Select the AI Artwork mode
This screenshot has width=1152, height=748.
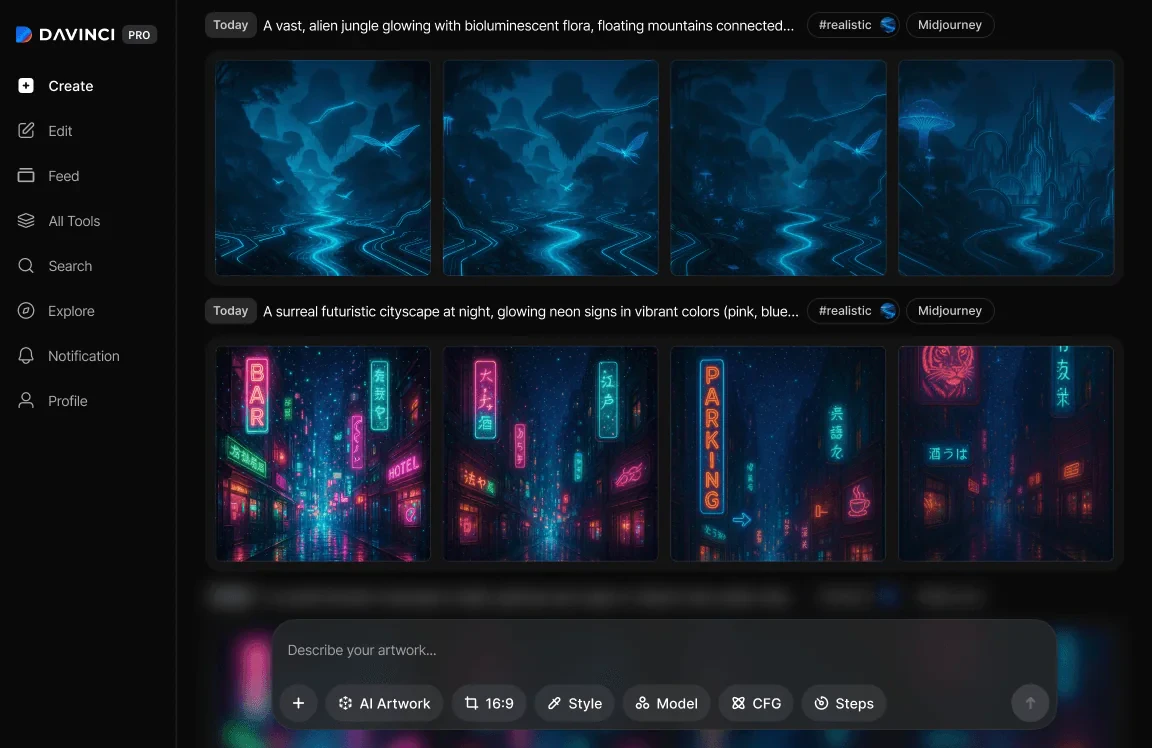pos(384,703)
